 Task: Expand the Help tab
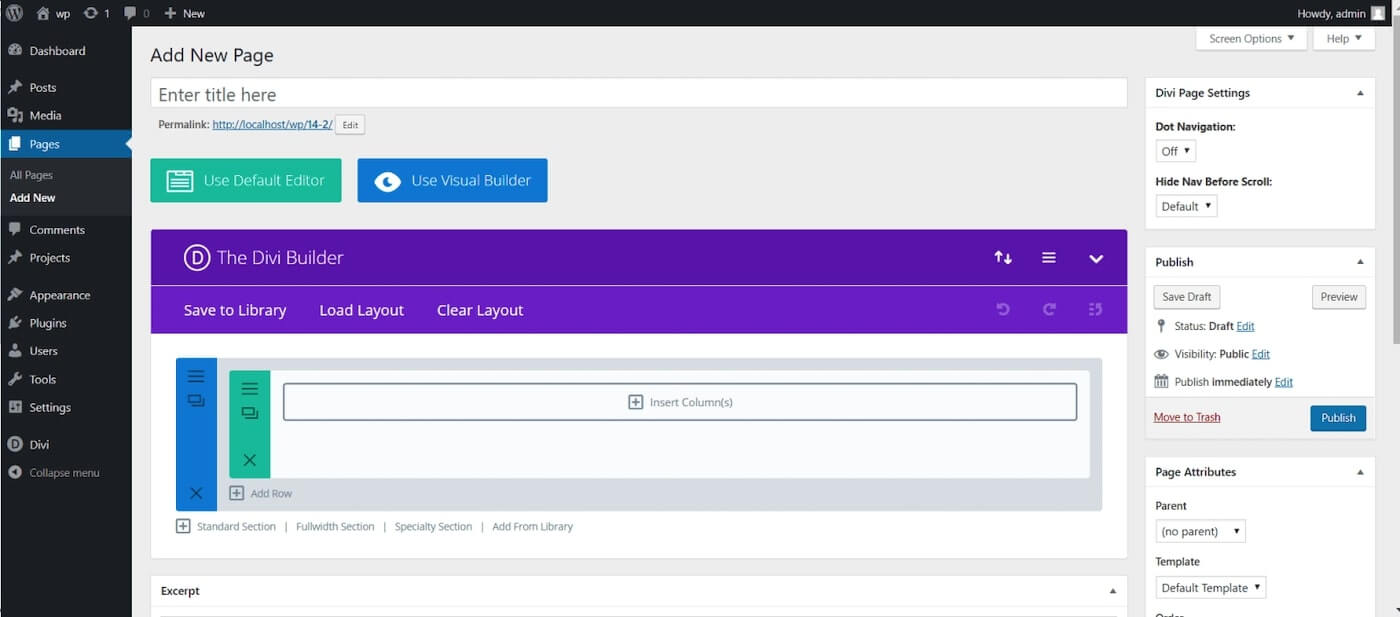click(x=1344, y=39)
